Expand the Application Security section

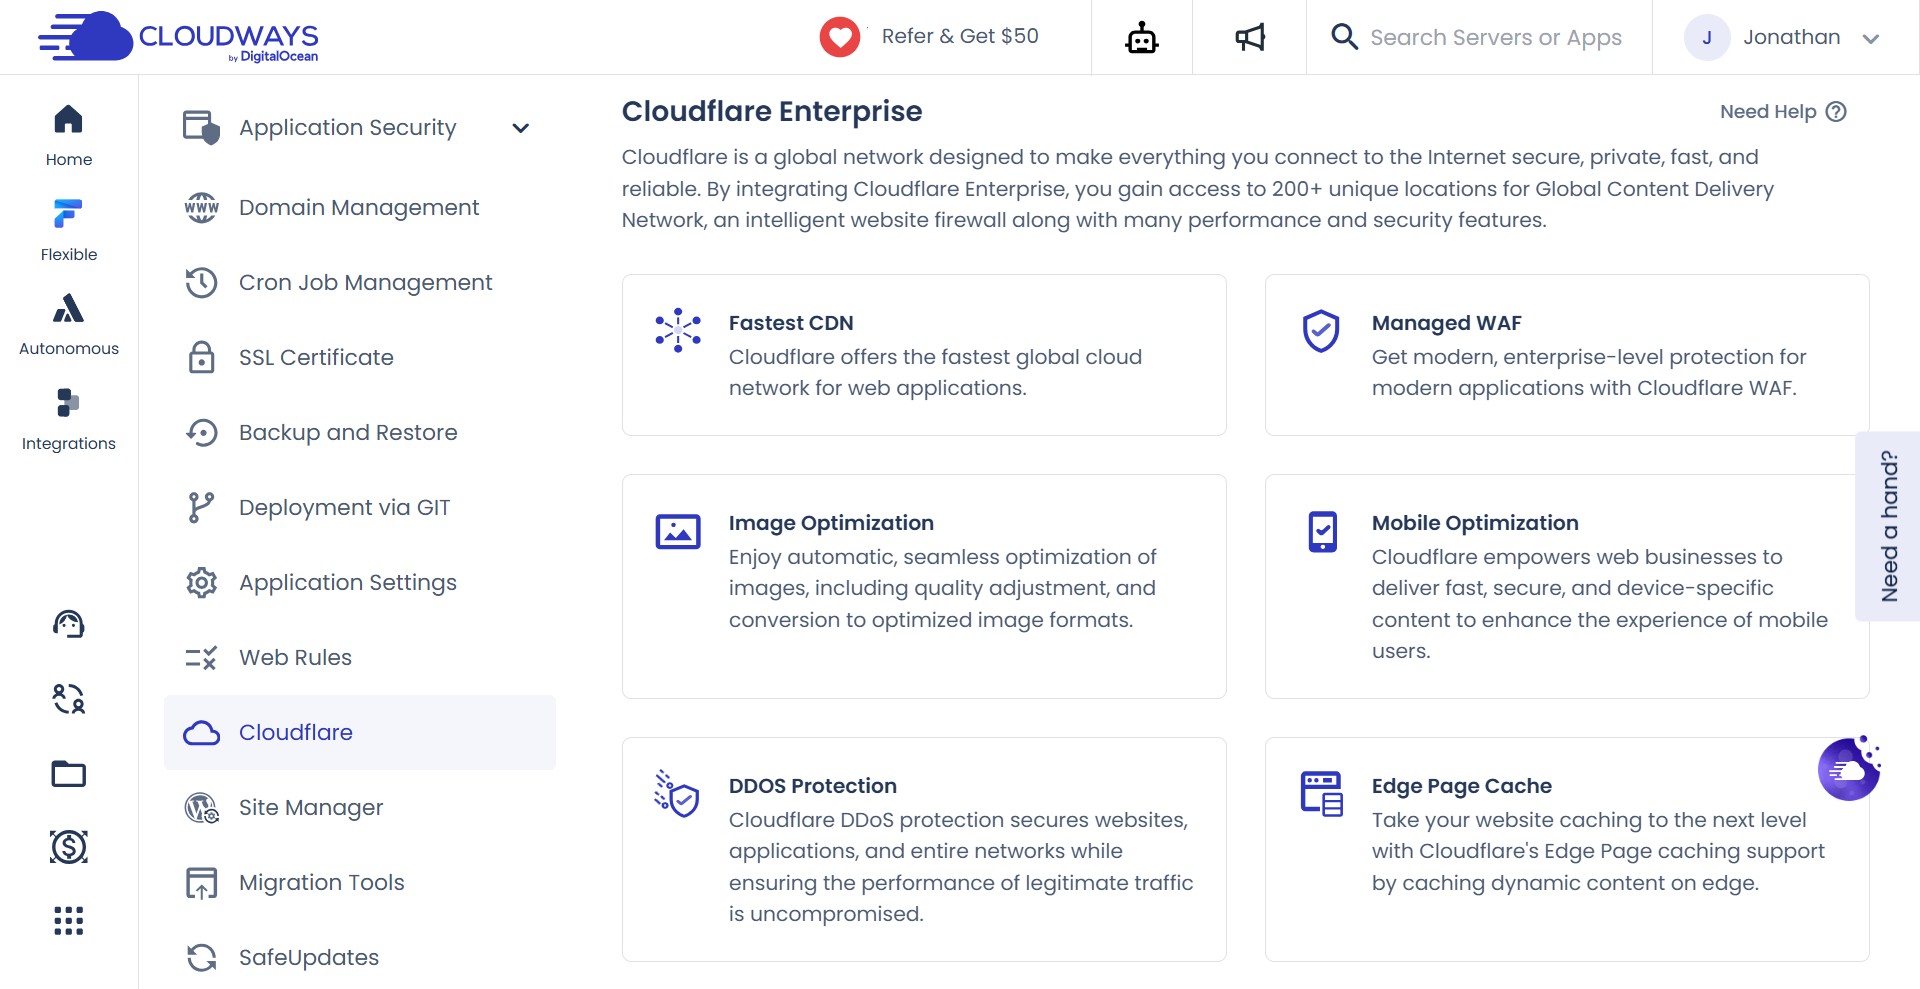(347, 127)
